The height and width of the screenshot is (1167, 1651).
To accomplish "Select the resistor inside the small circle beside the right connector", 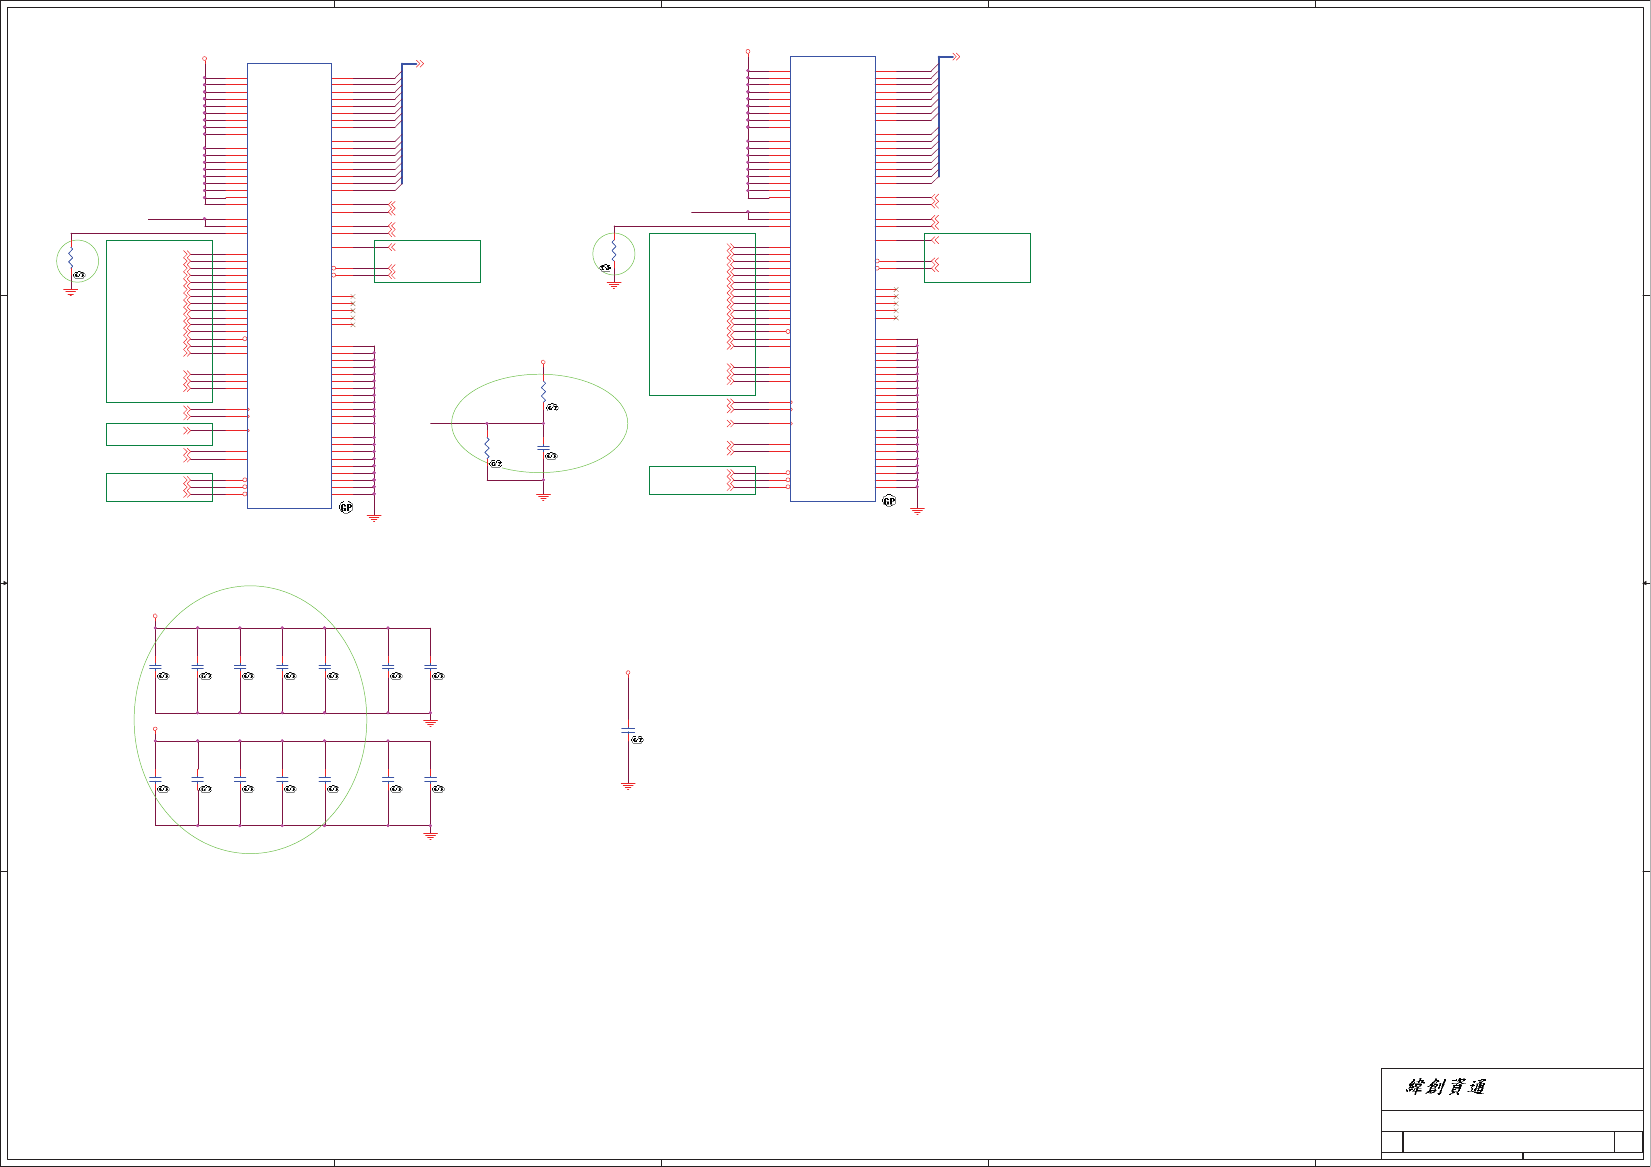I will click(x=614, y=252).
